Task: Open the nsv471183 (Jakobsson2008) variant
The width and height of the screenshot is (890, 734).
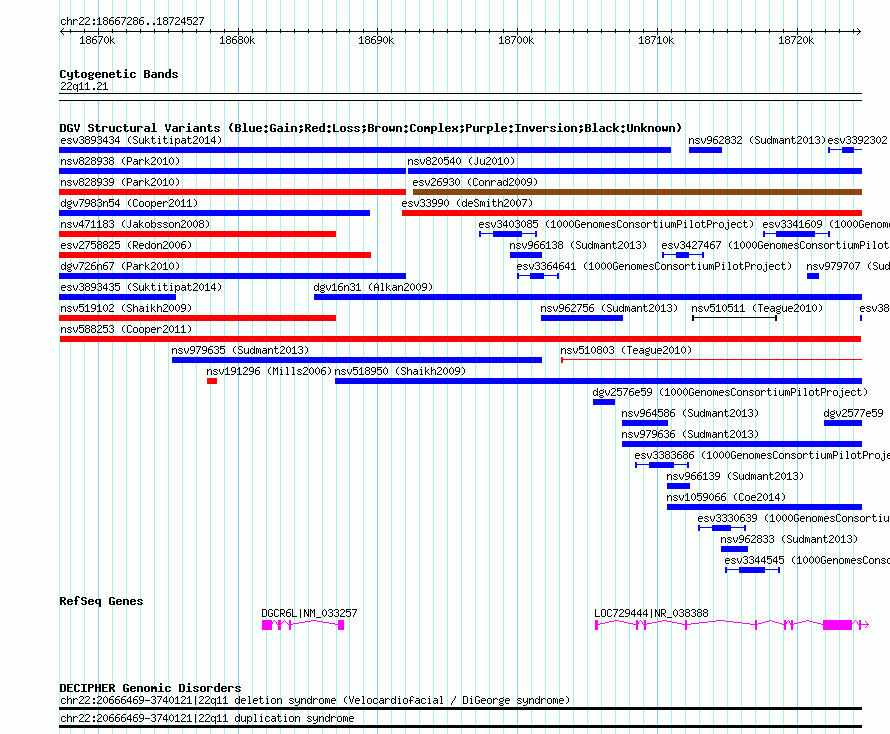Action: point(198,234)
